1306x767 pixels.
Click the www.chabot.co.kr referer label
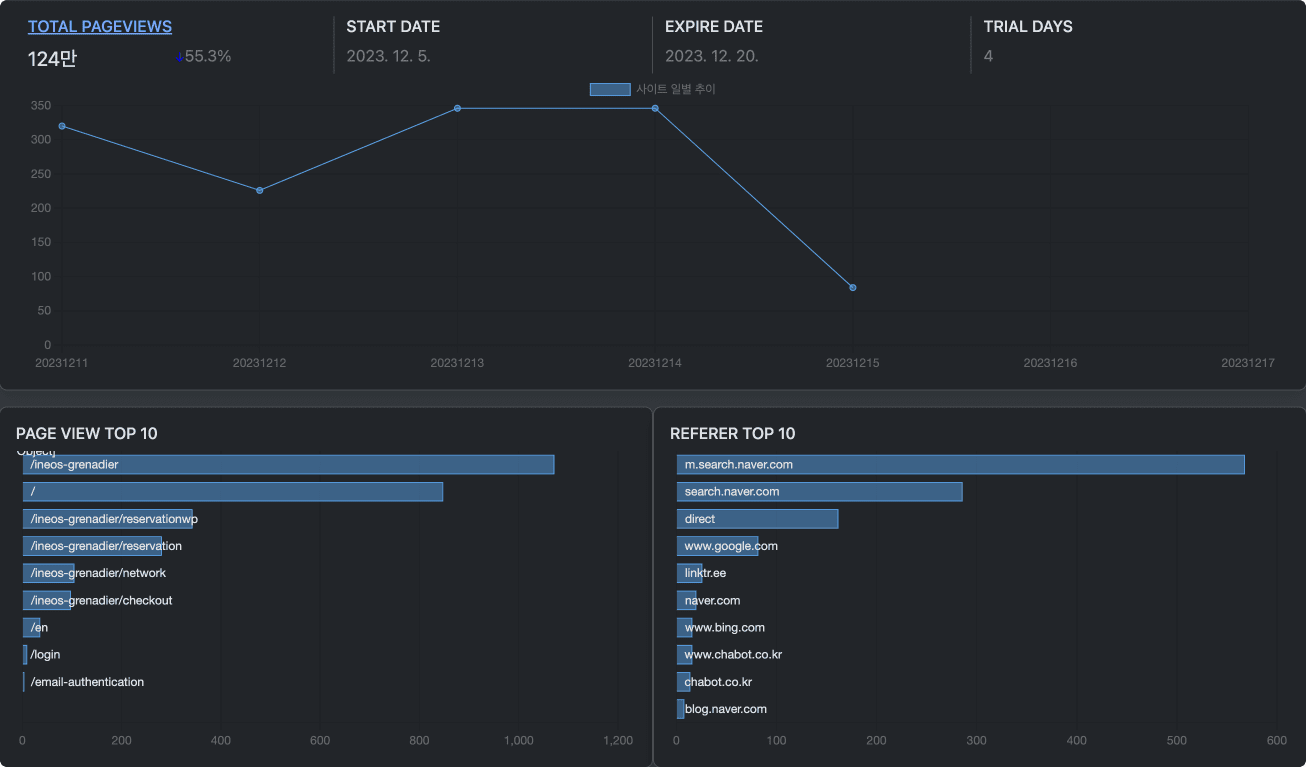pyautogui.click(x=733, y=655)
